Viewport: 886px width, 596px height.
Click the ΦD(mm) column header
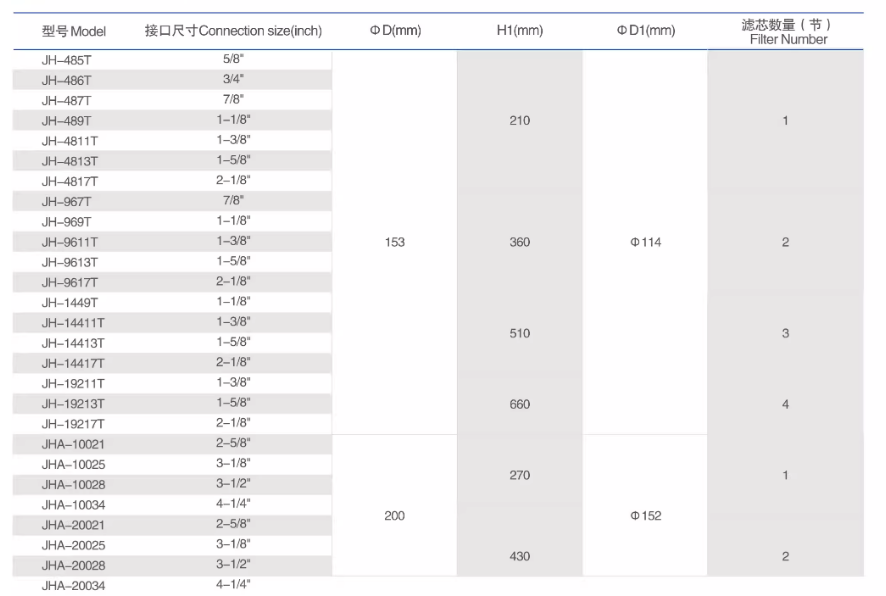[395, 31]
